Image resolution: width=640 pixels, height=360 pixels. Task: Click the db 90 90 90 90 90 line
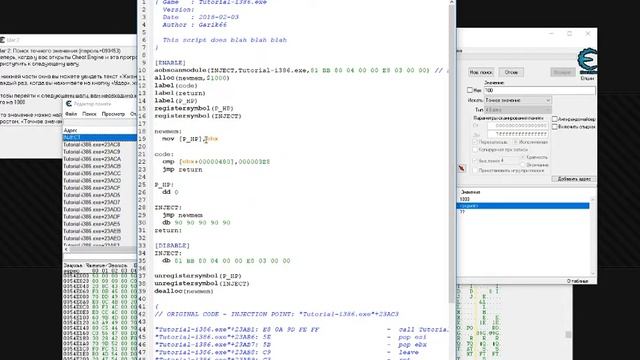click(196, 223)
